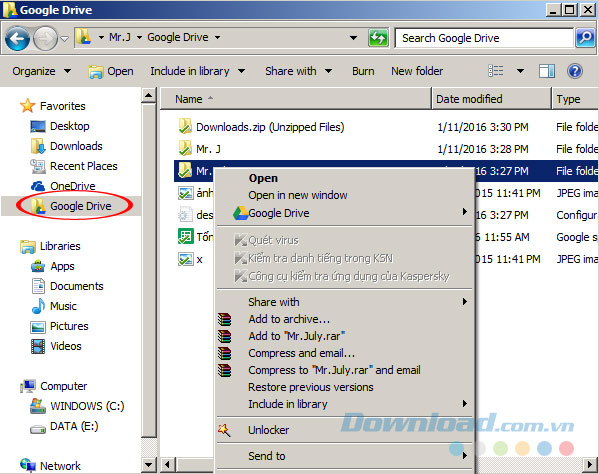Screen dimensions: 599x474
Task: Click the OneDrive cloud icon in Favorites
Action: click(38, 186)
